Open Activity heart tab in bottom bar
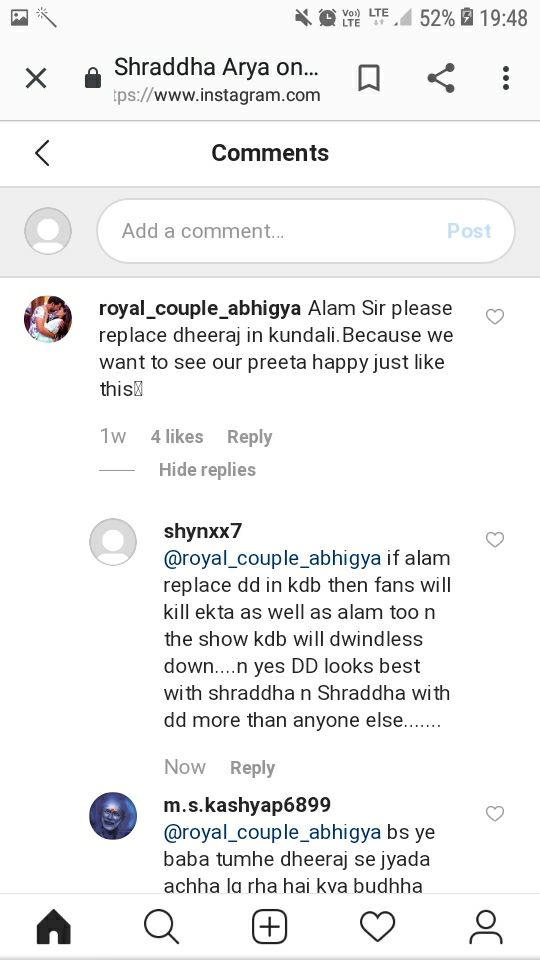540x960 pixels. pyautogui.click(x=377, y=927)
